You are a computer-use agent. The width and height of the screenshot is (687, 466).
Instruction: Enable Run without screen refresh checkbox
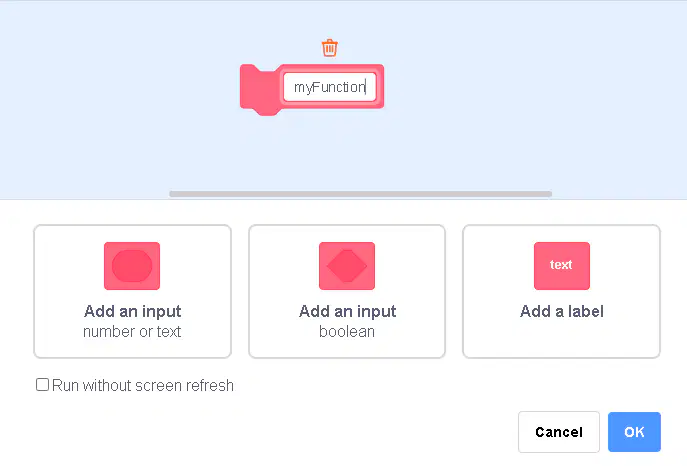coord(42,385)
